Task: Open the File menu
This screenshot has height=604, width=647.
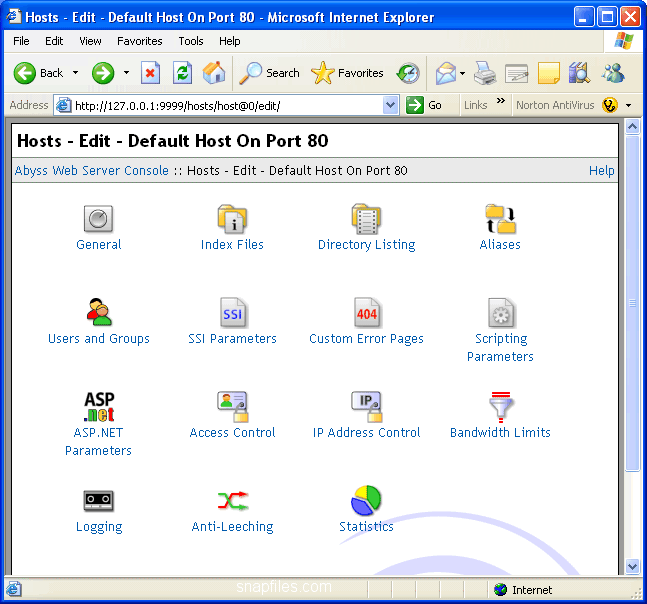Action: [21, 41]
